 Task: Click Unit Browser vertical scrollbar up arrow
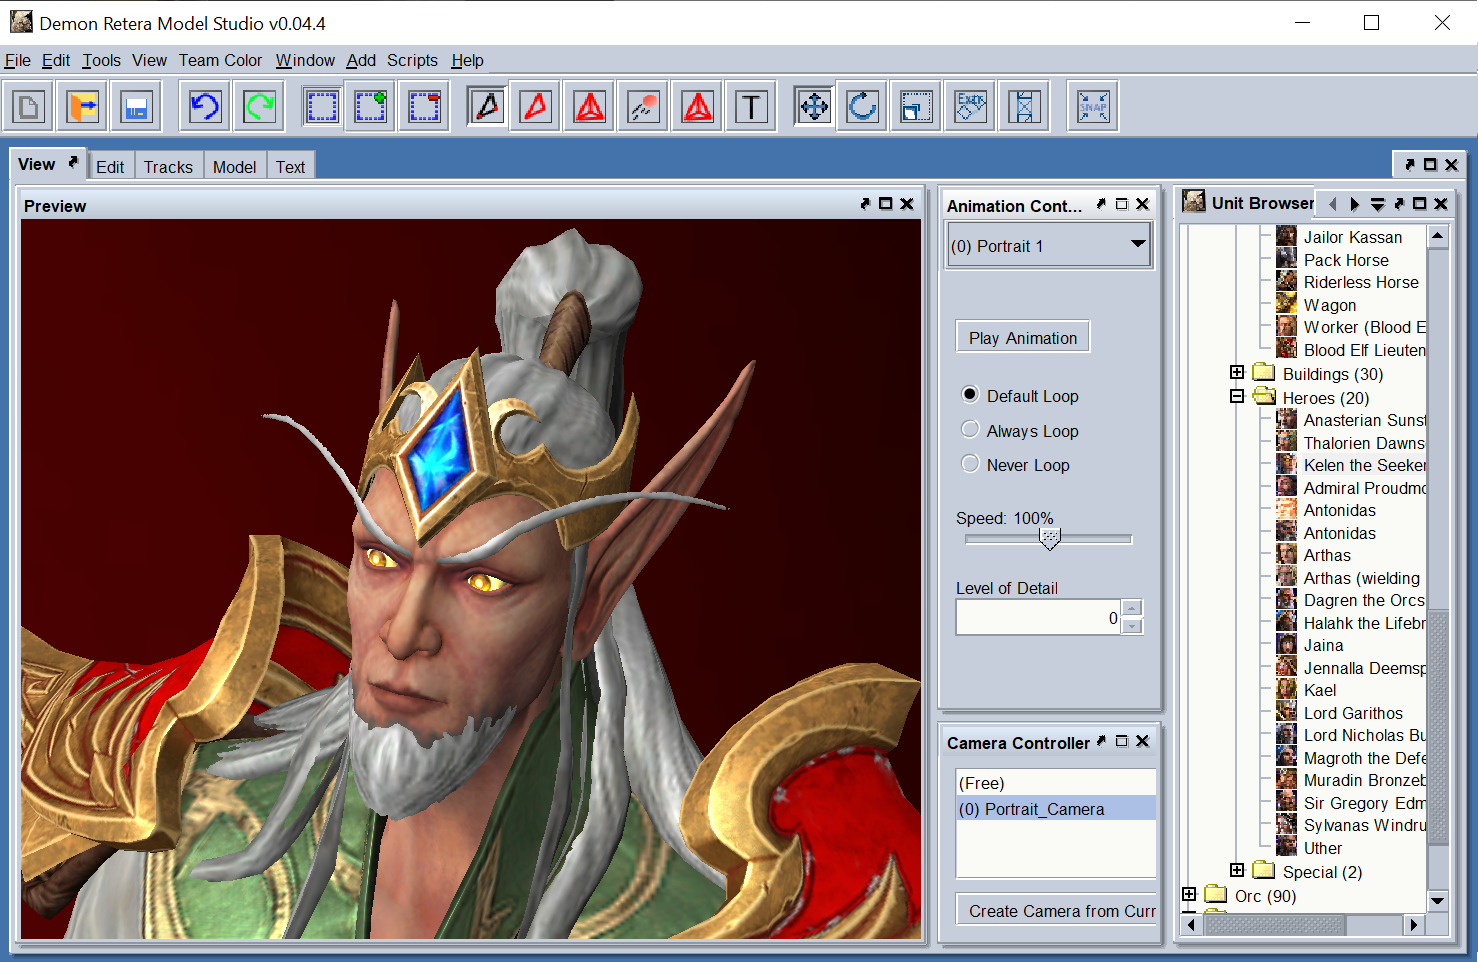[1438, 237]
